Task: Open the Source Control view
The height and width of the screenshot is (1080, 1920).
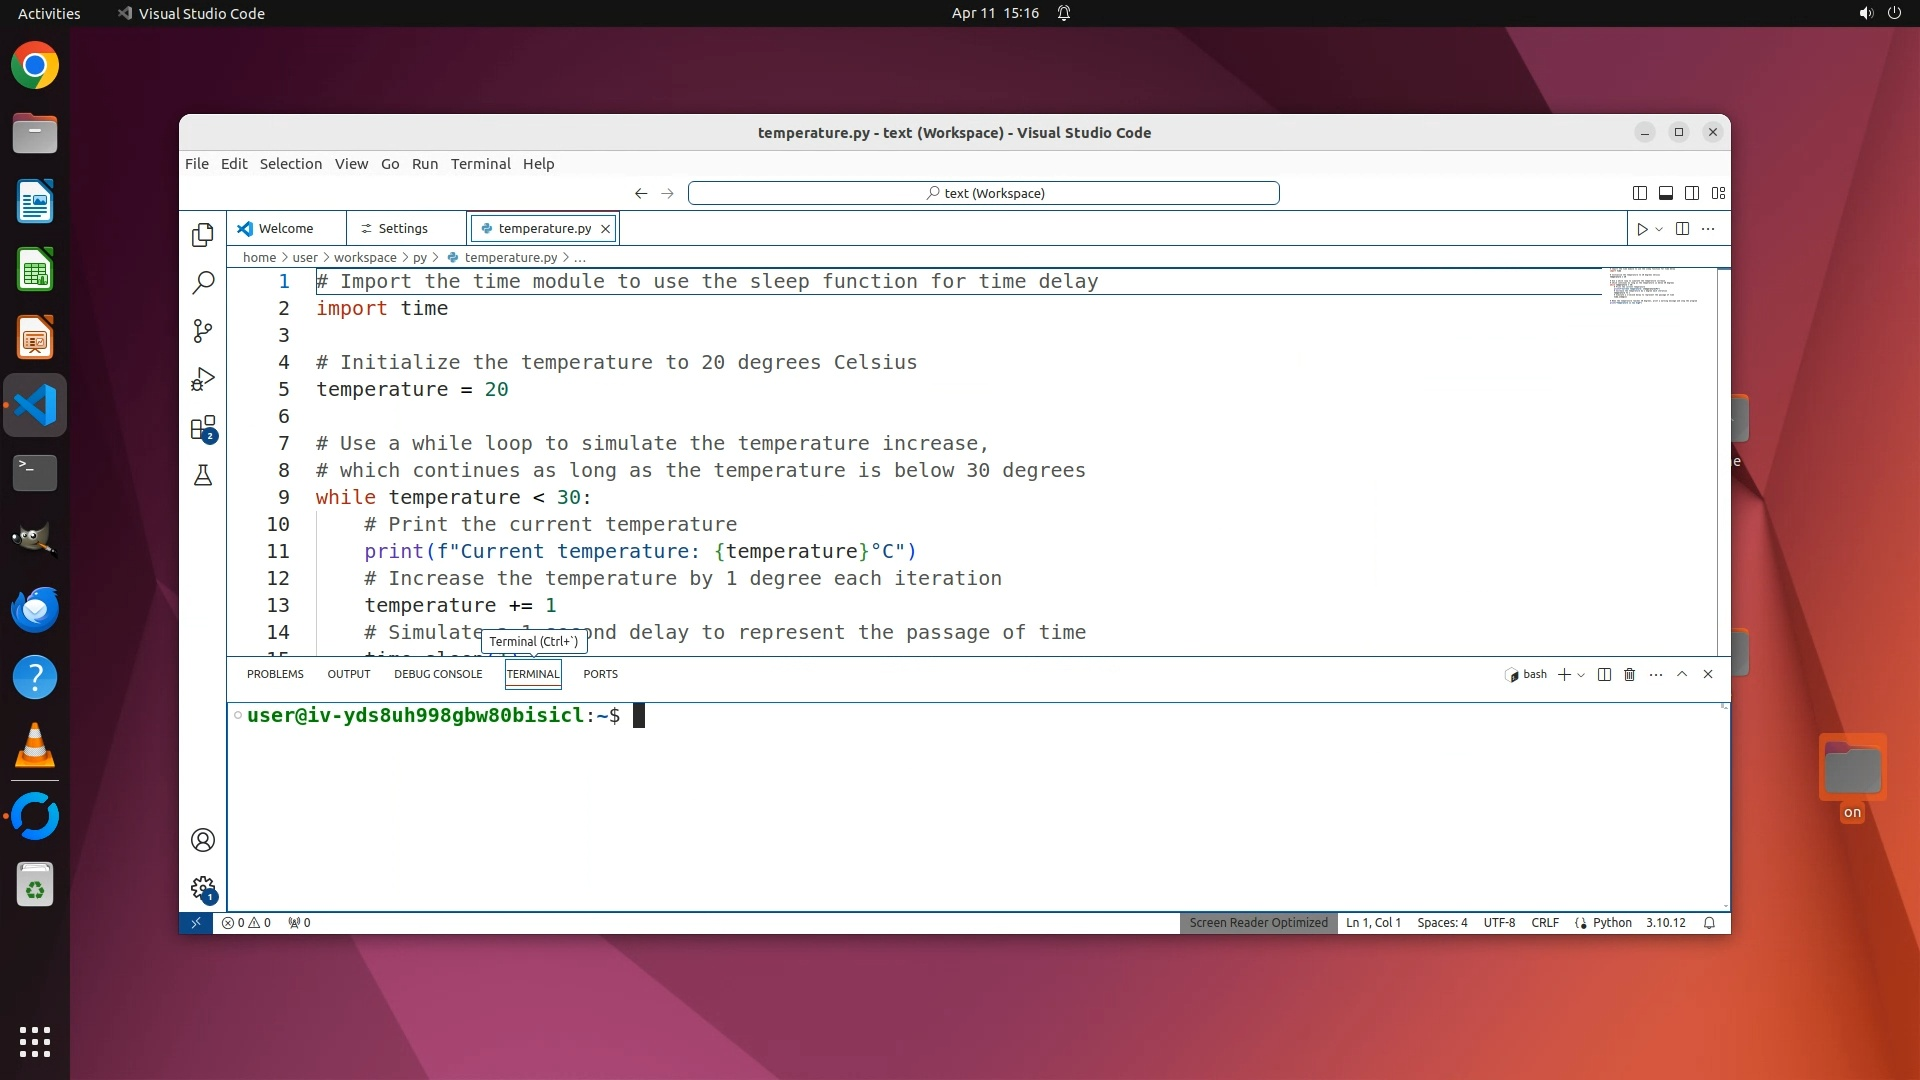Action: click(203, 331)
